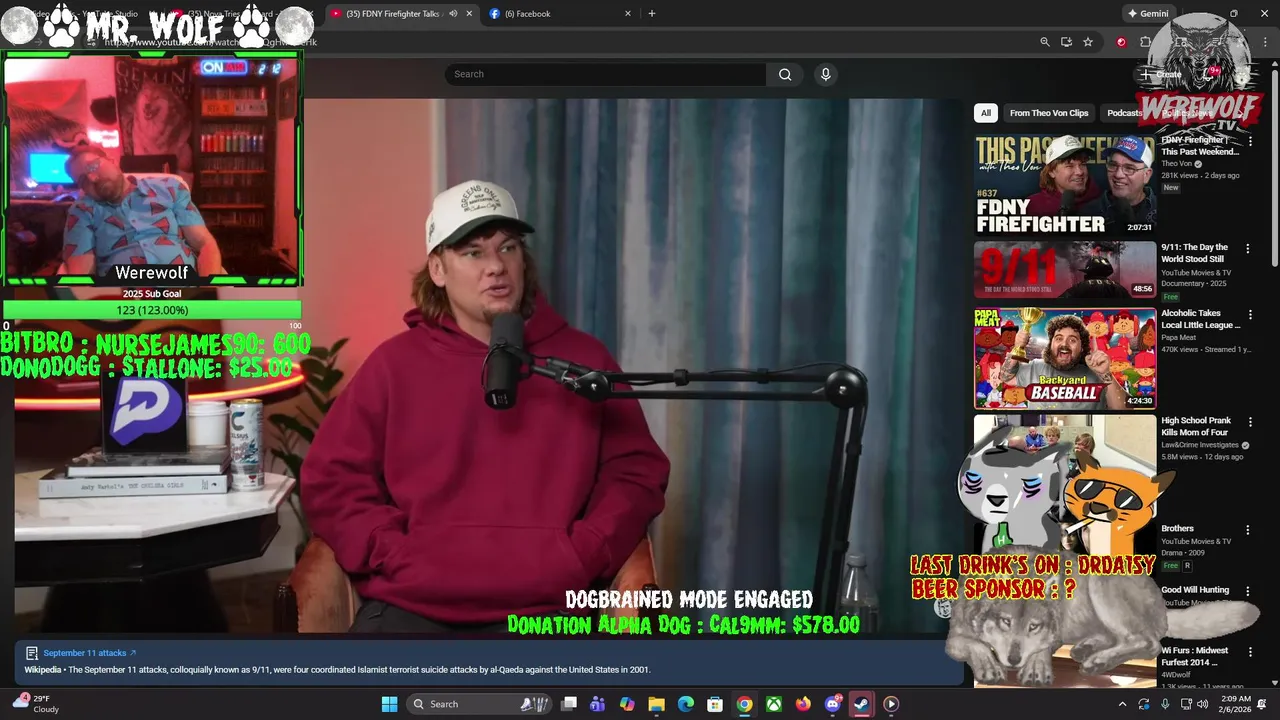Open more options for High School Prank video

click(x=1249, y=422)
